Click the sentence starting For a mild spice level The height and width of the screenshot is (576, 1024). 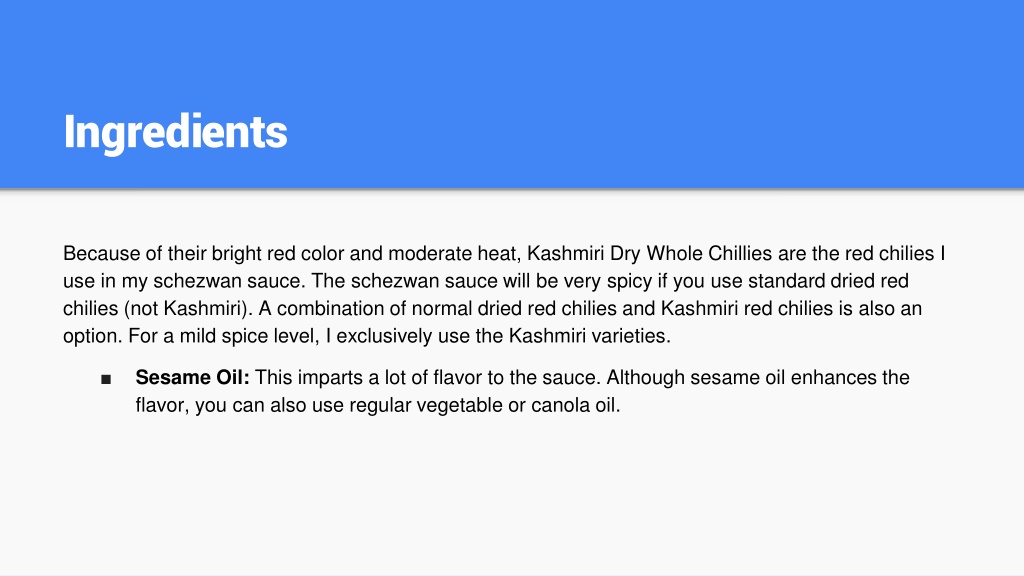[399, 336]
